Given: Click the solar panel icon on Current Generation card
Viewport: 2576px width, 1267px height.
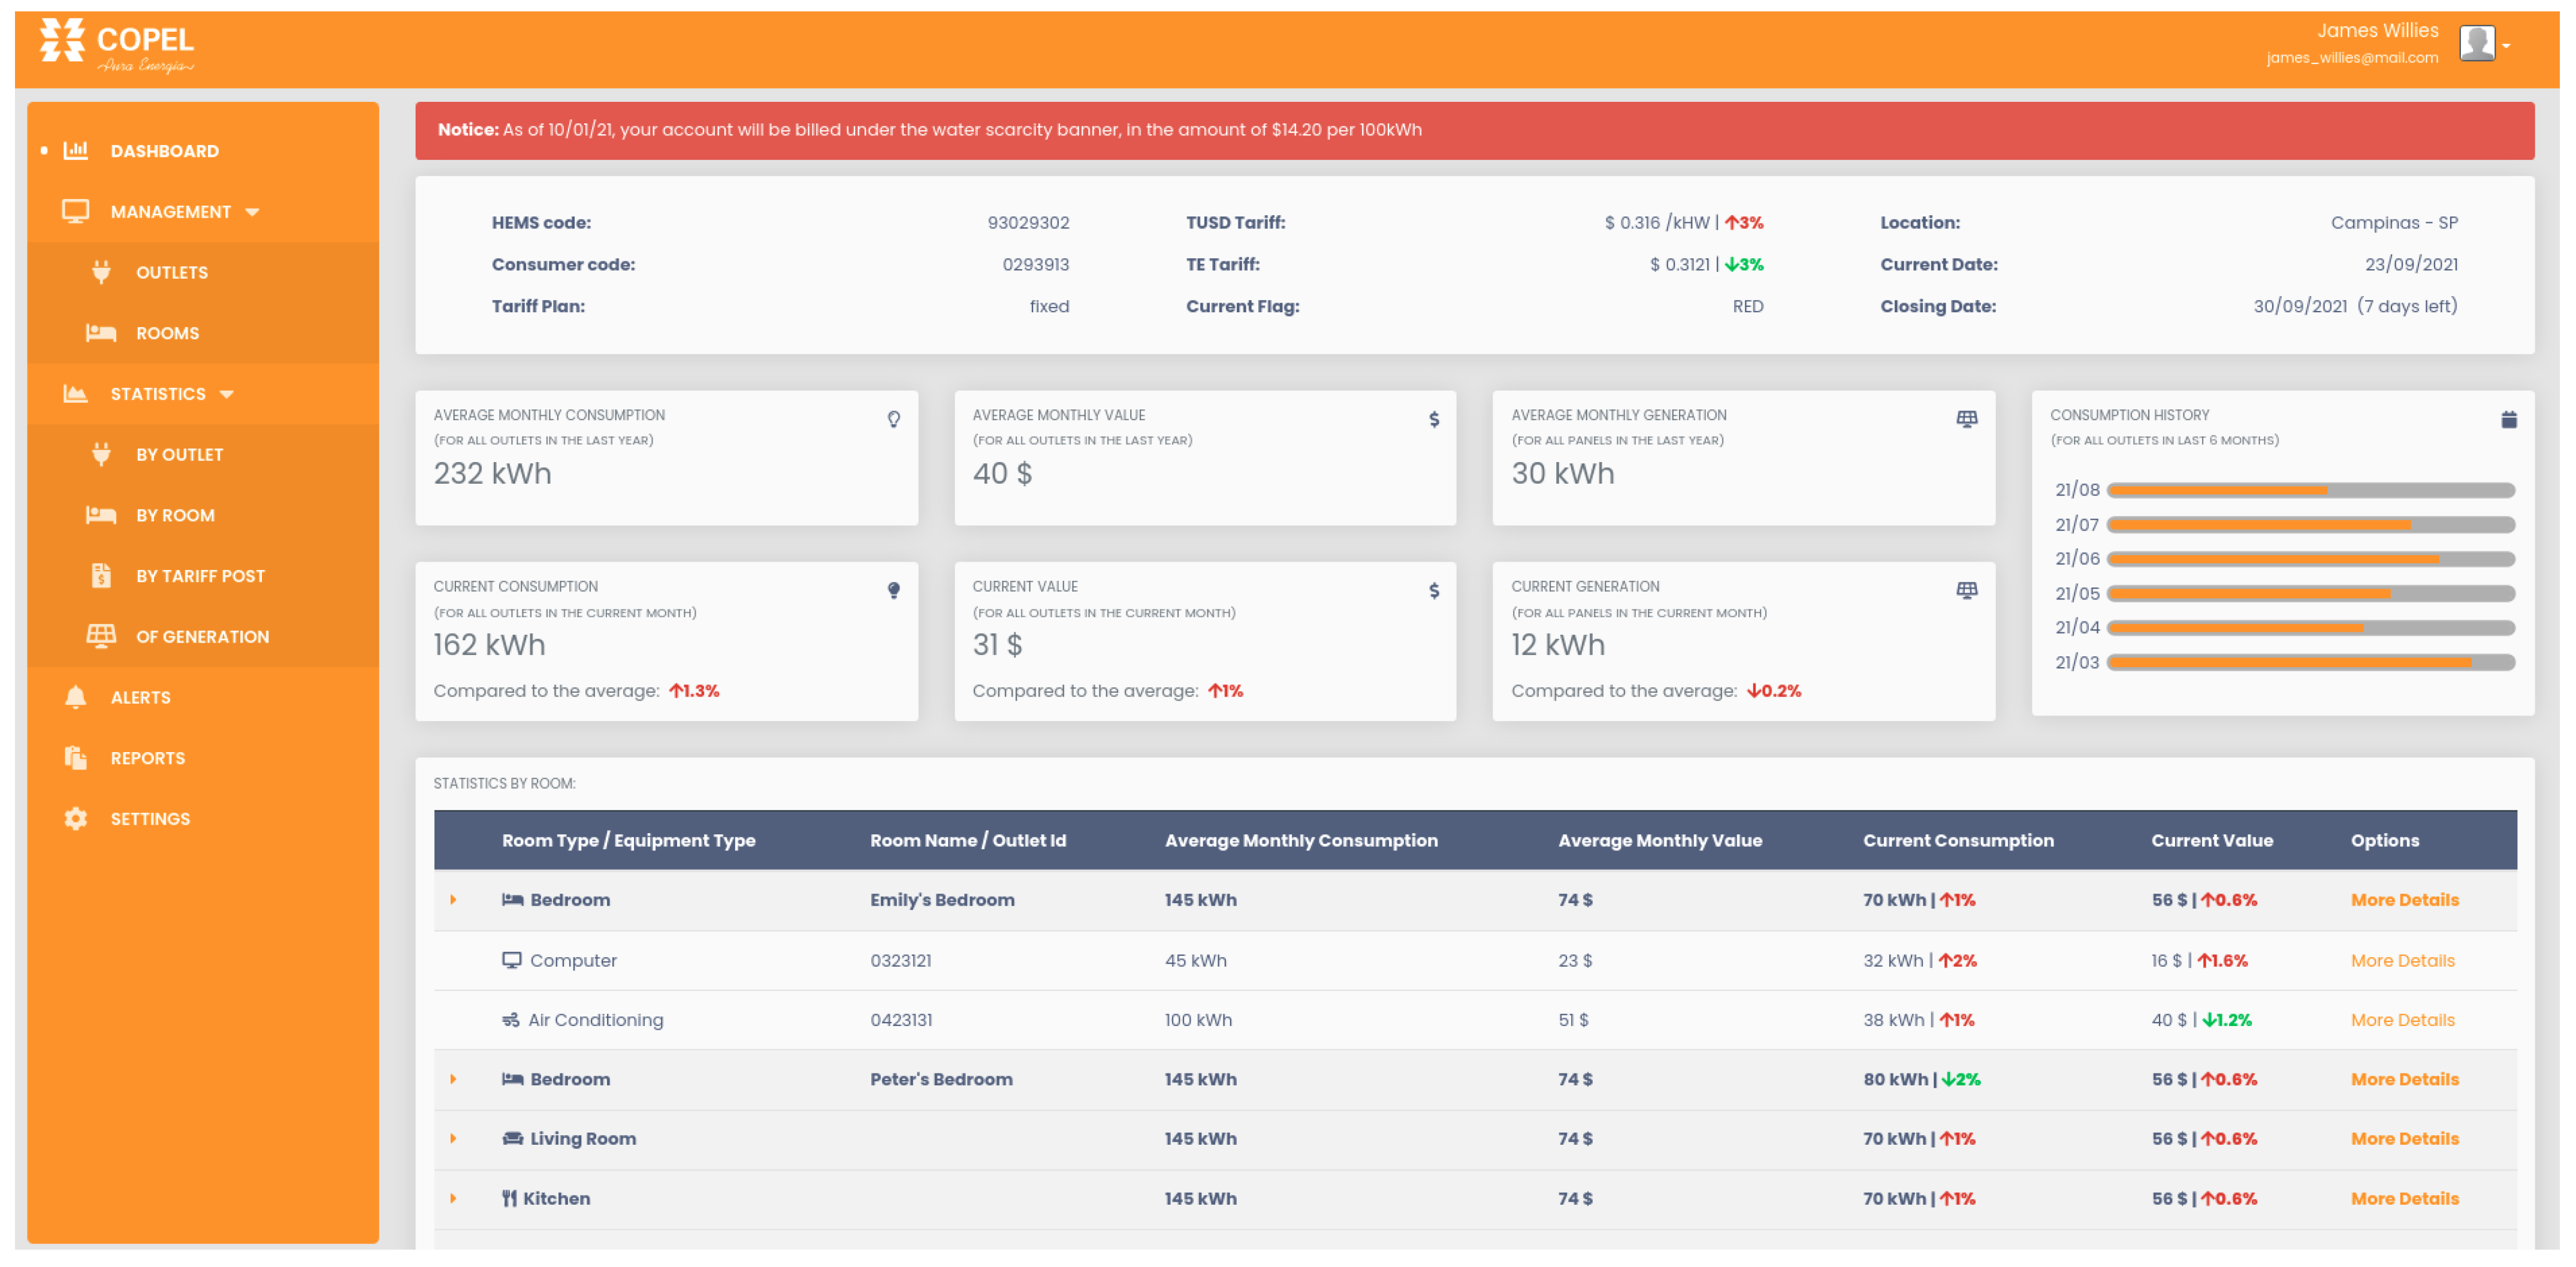Looking at the screenshot, I should coord(1966,591).
